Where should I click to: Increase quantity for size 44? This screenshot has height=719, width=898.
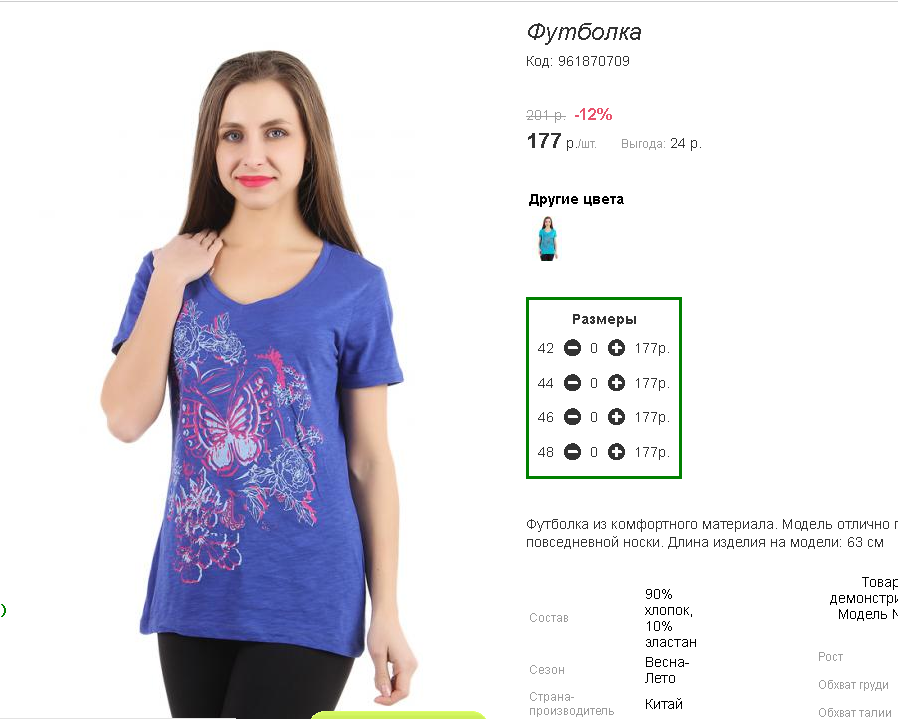pos(616,383)
